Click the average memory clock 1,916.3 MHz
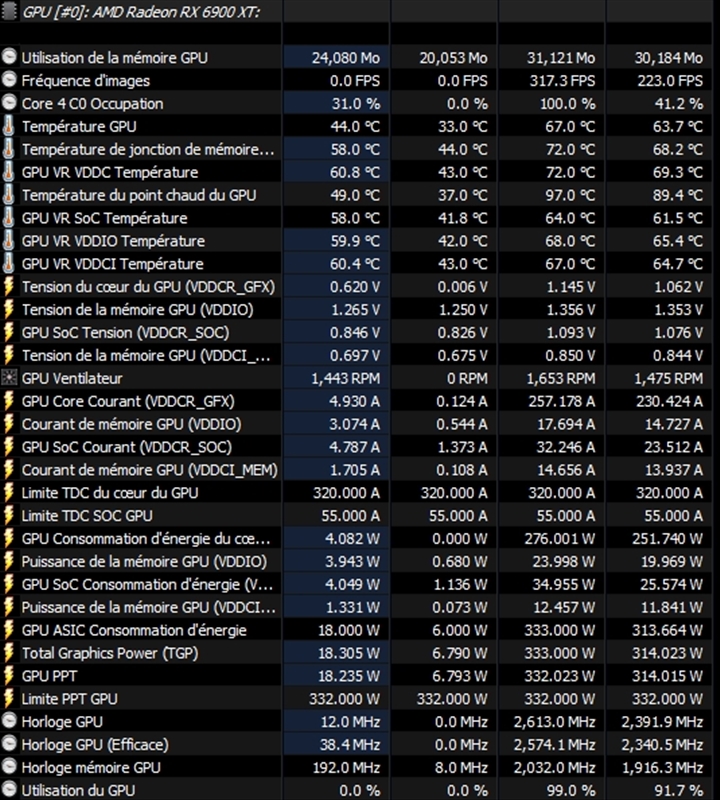The height and width of the screenshot is (800, 720). click(x=662, y=767)
